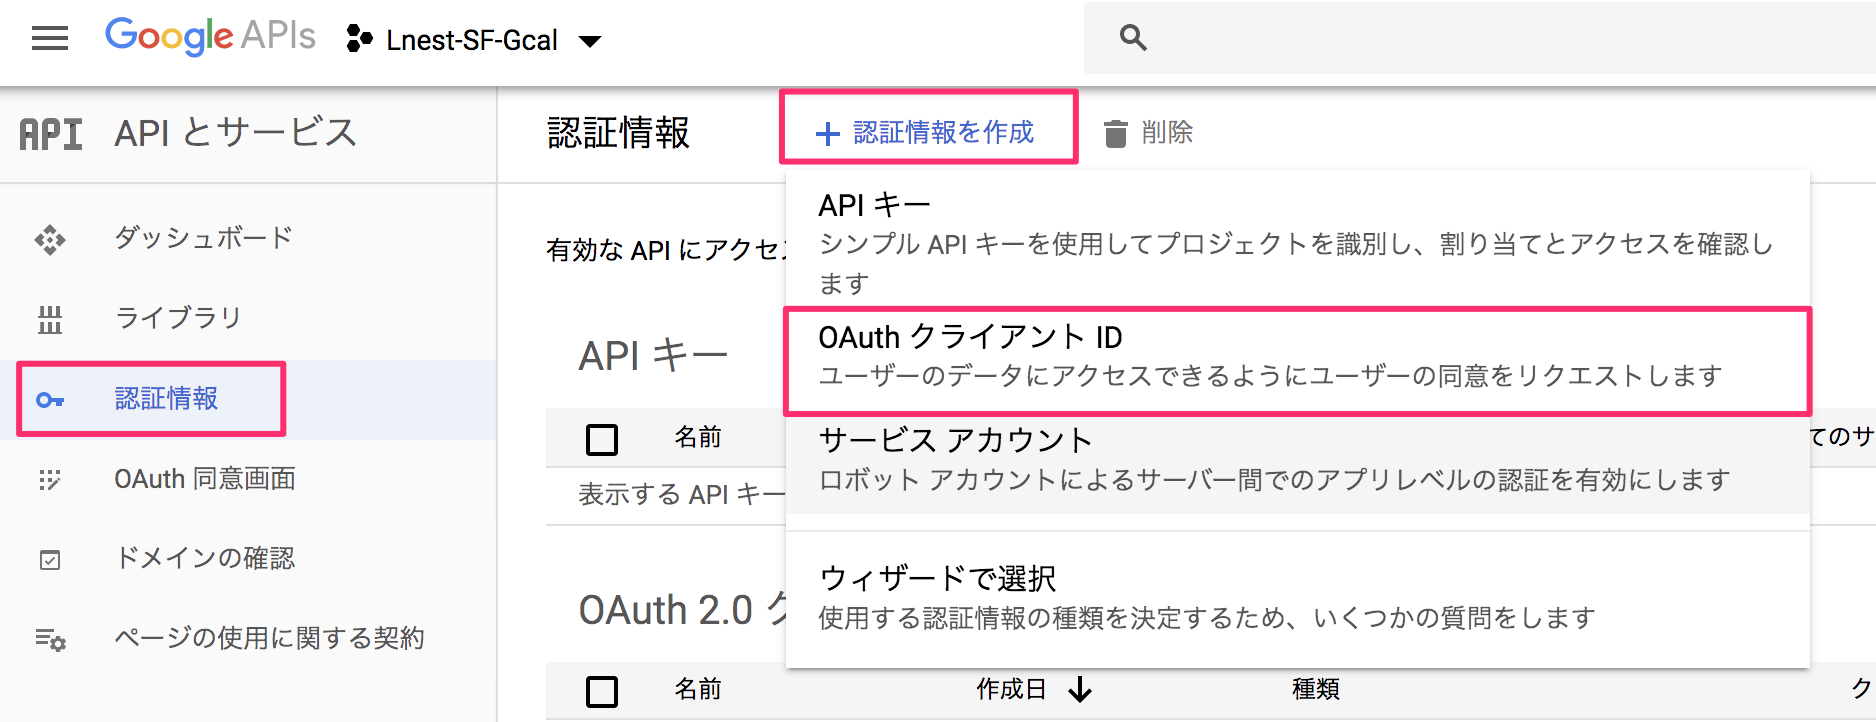Click the OAuth 同意画面 sidebar icon
The height and width of the screenshot is (722, 1876).
click(x=50, y=480)
